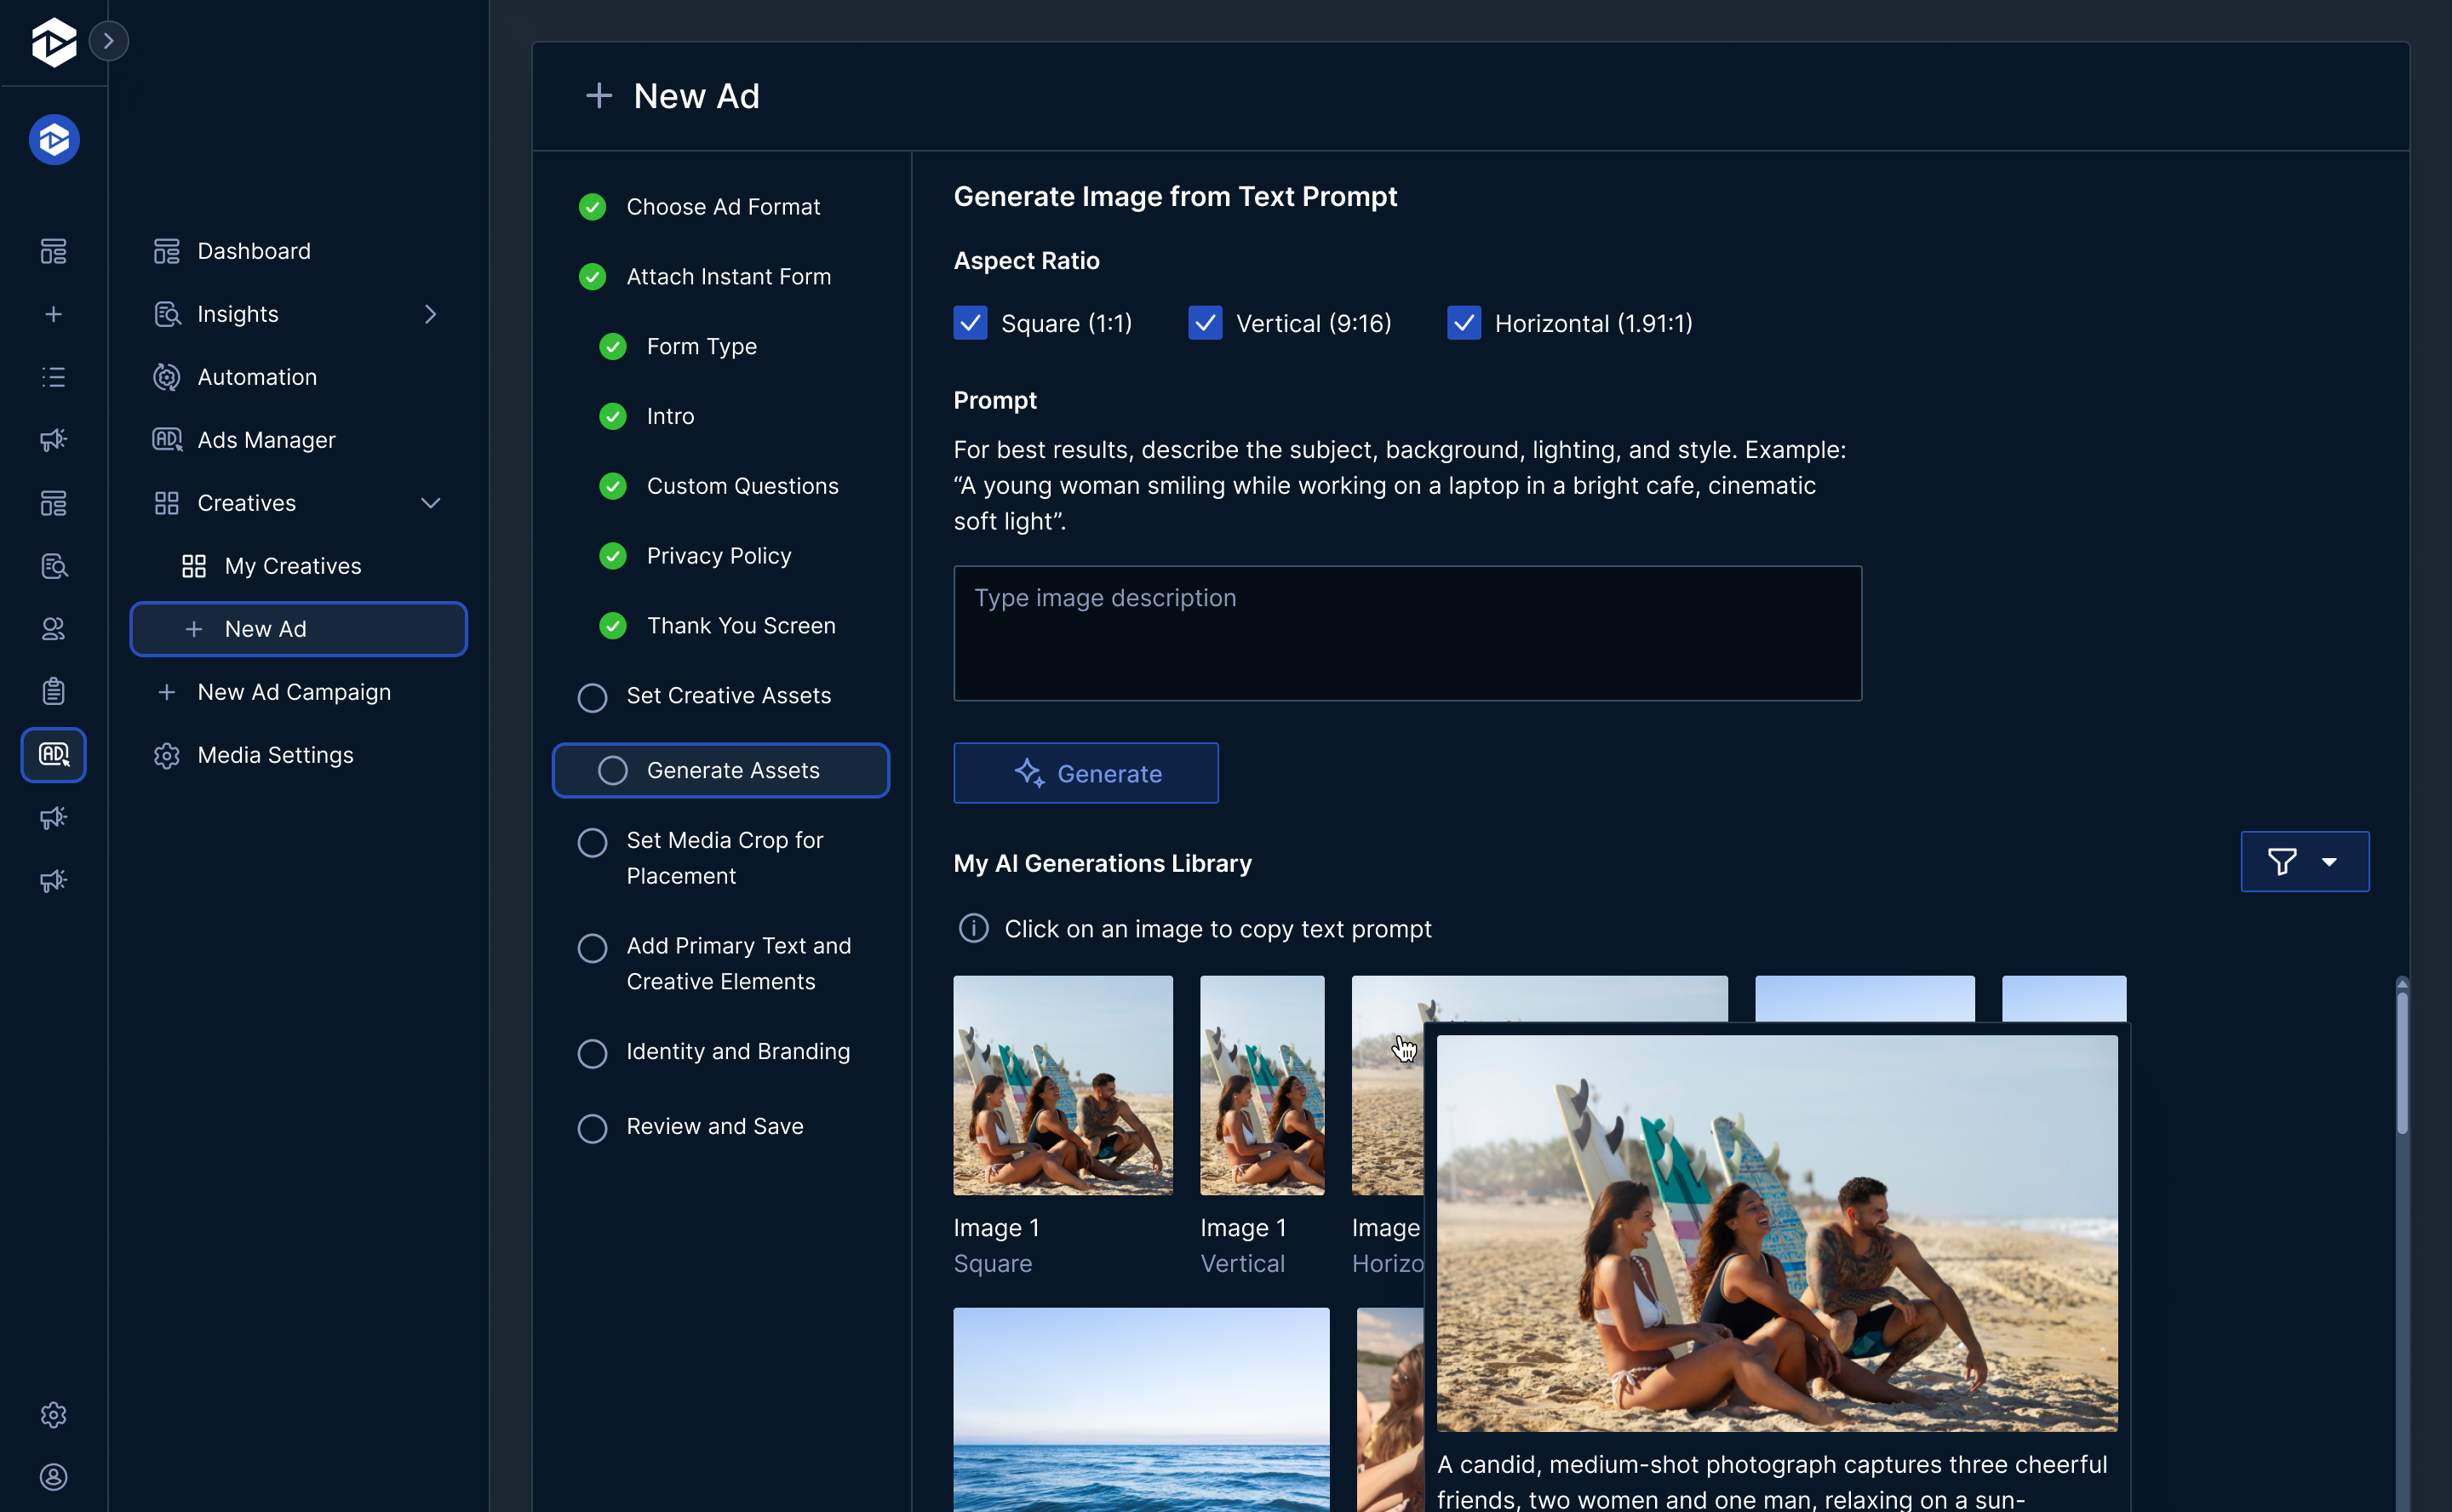2452x1512 pixels.
Task: Click the vertical scrollbar on the right edge
Action: point(2401,1060)
